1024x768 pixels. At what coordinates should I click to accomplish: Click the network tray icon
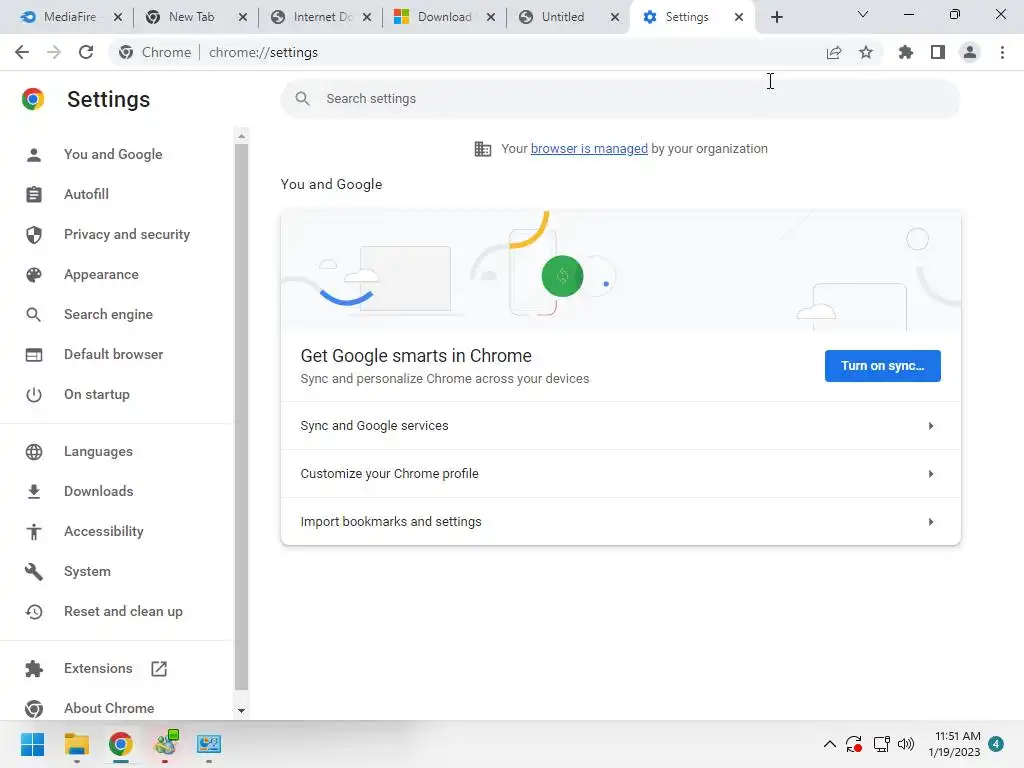[x=881, y=744]
